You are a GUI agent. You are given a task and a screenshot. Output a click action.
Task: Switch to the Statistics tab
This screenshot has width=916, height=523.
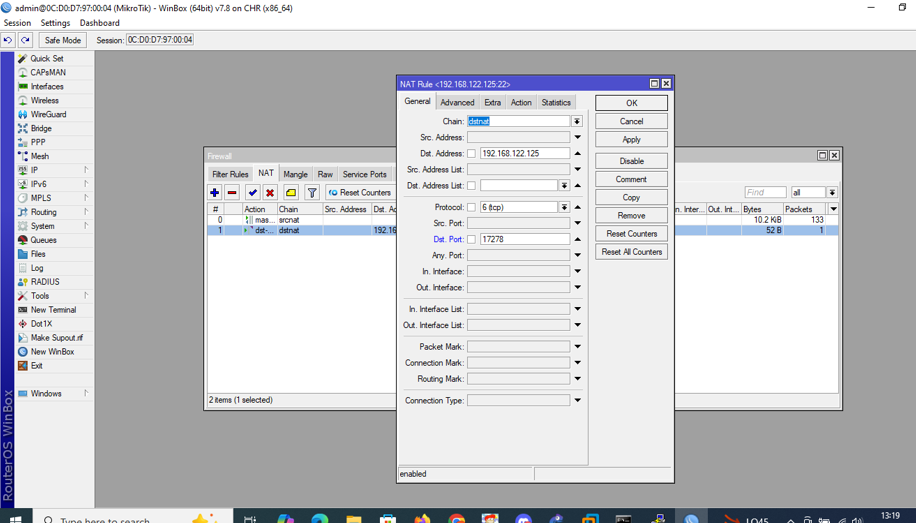(556, 102)
